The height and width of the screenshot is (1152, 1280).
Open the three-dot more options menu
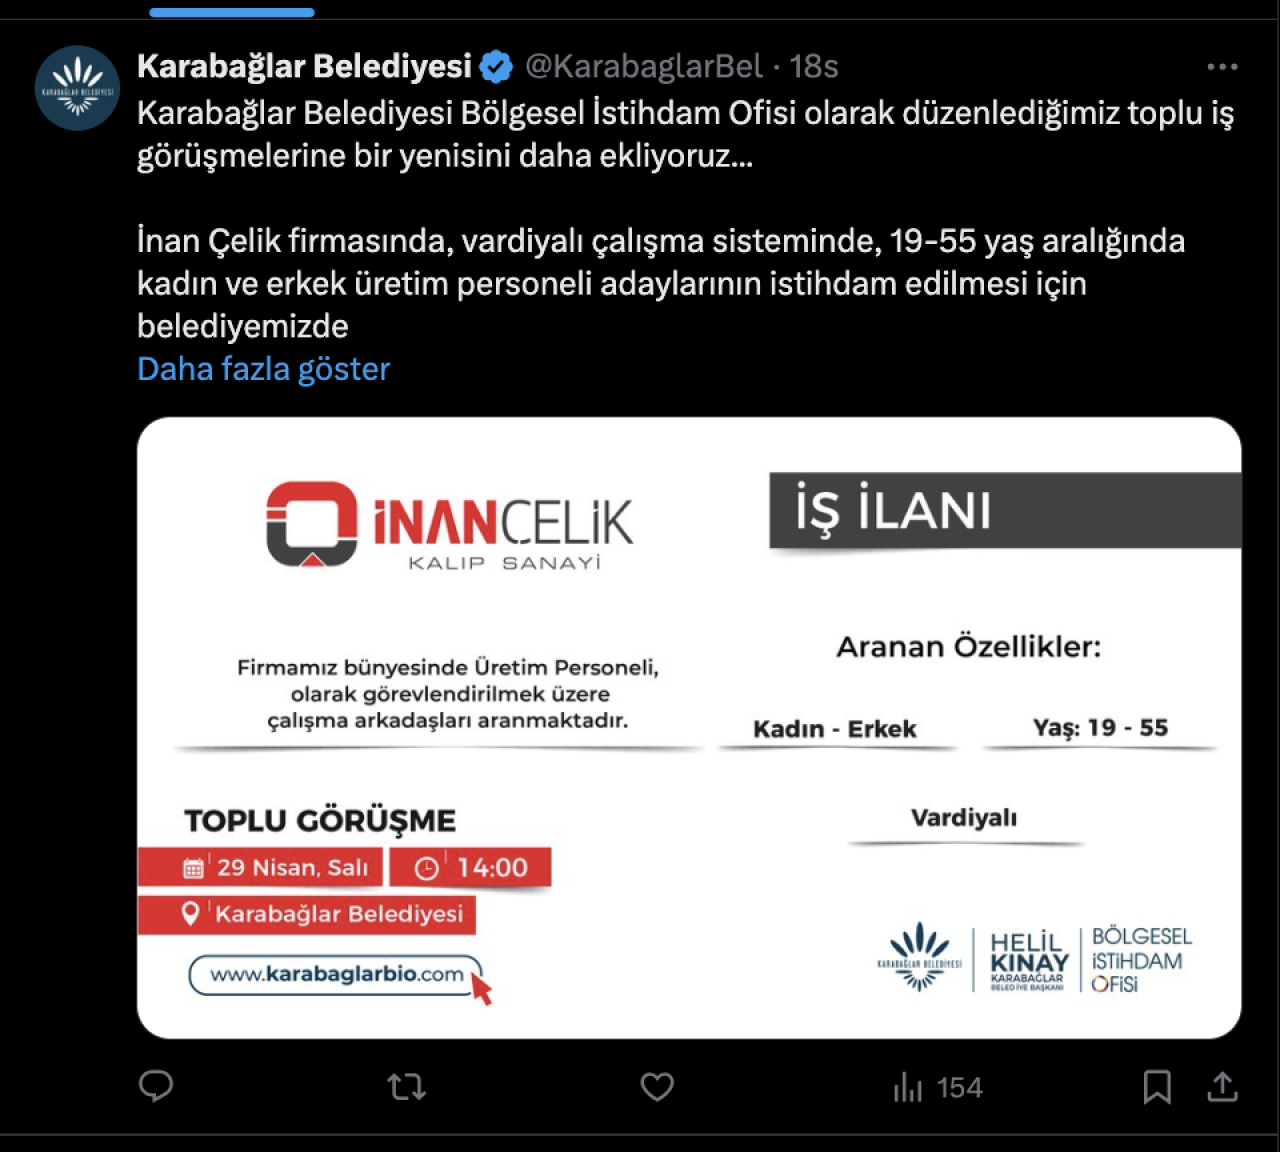(1222, 67)
